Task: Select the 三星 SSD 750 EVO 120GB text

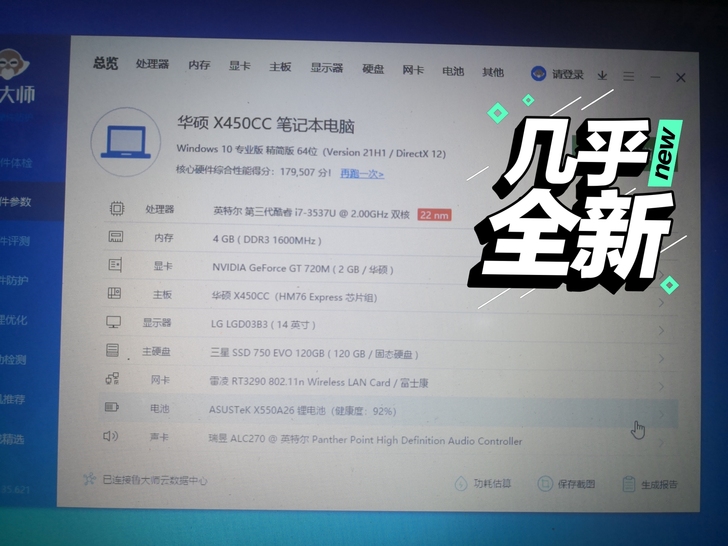Action: point(314,354)
